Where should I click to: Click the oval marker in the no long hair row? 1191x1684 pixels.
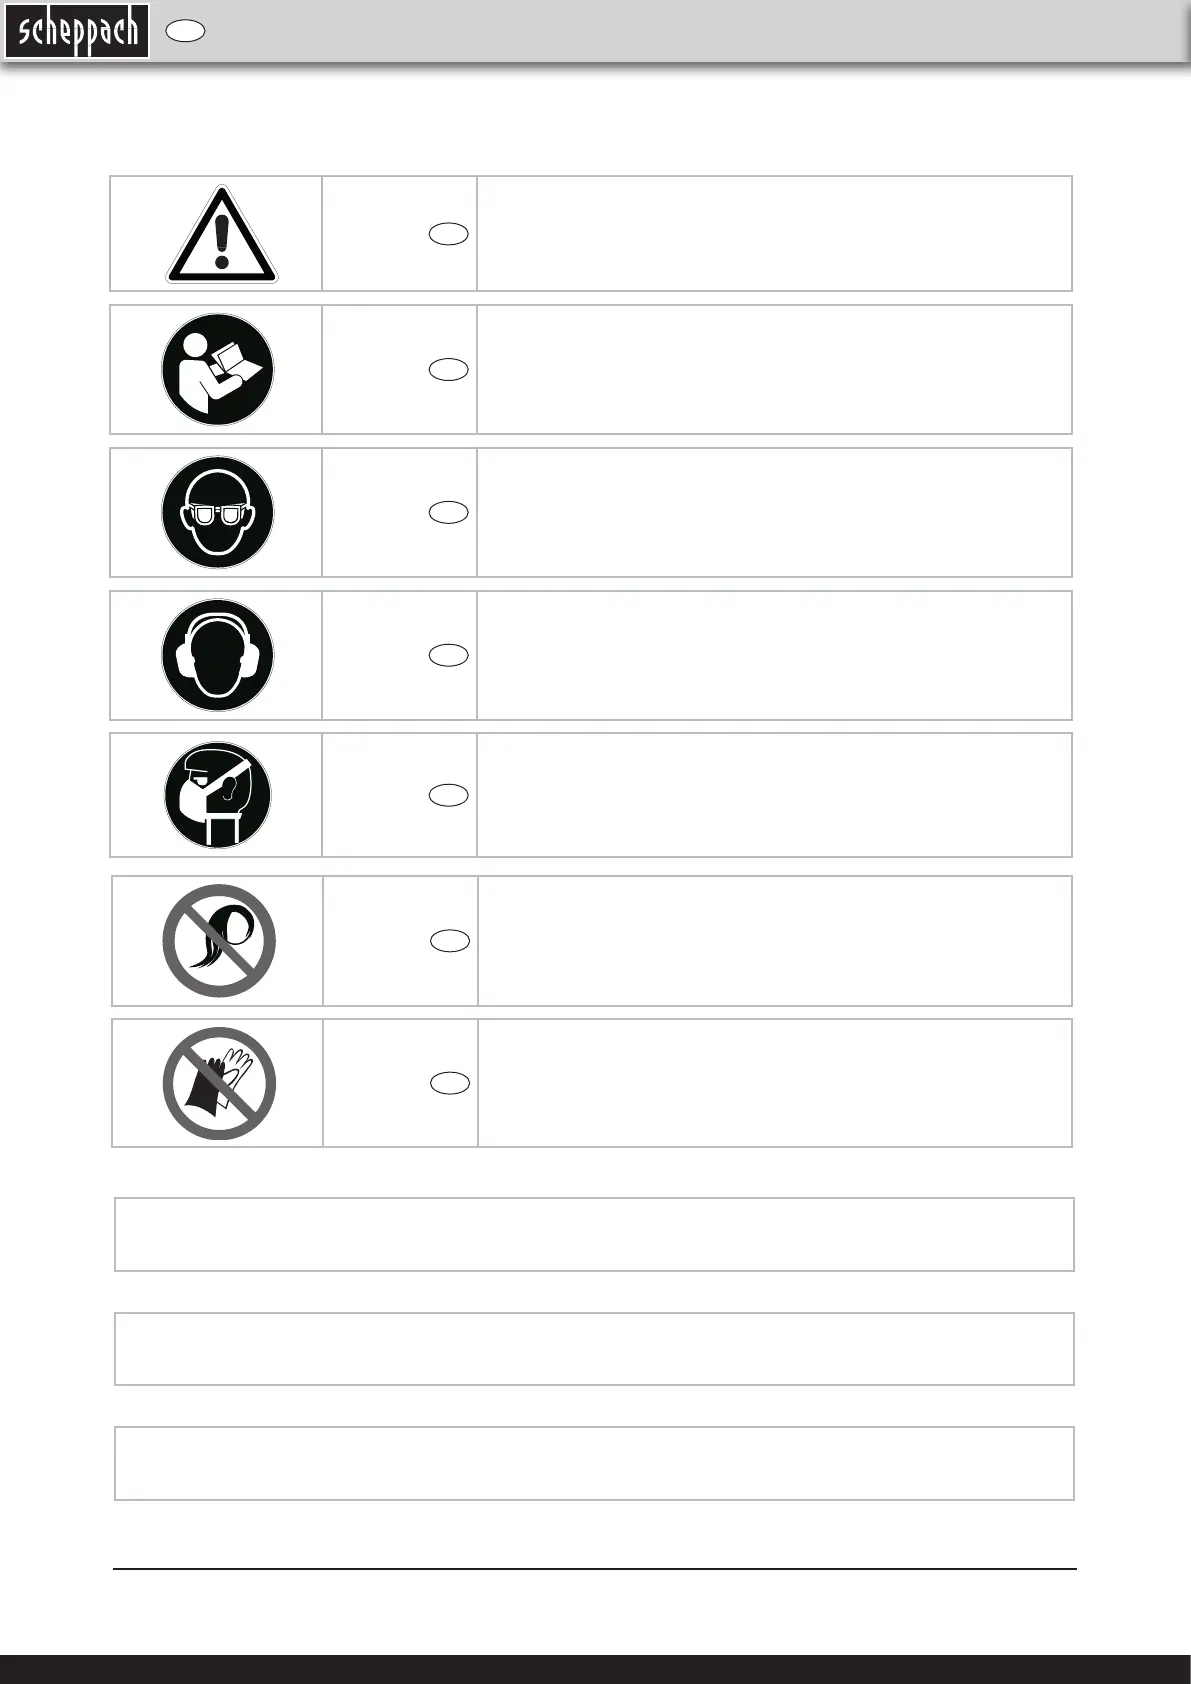450,941
